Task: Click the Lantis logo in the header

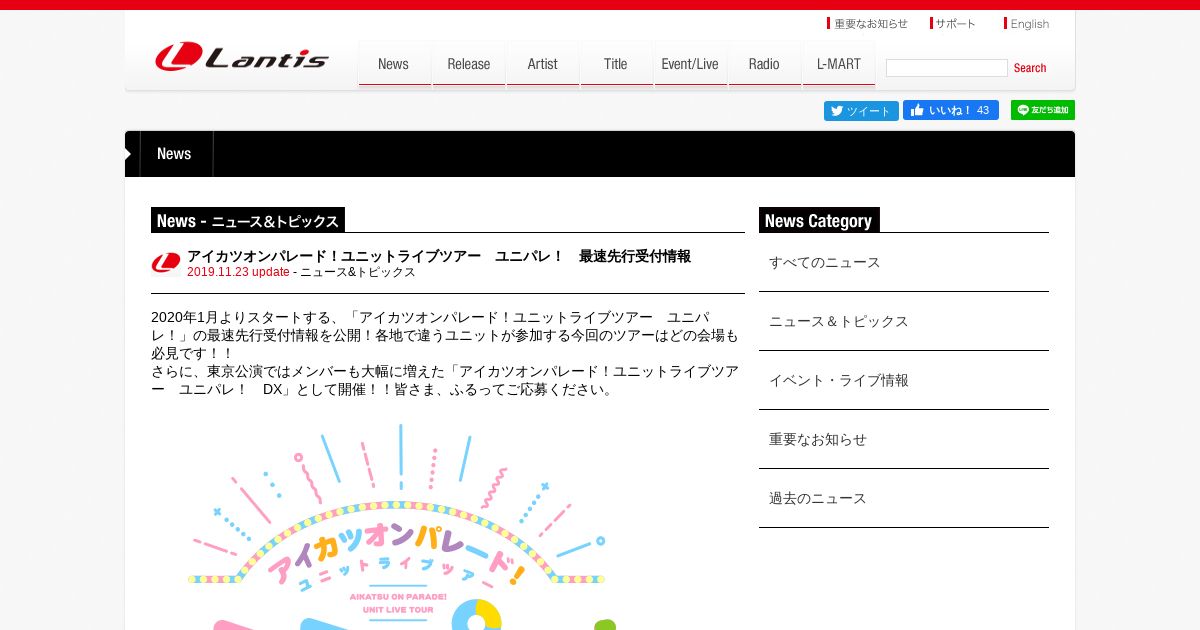Action: tap(242, 57)
